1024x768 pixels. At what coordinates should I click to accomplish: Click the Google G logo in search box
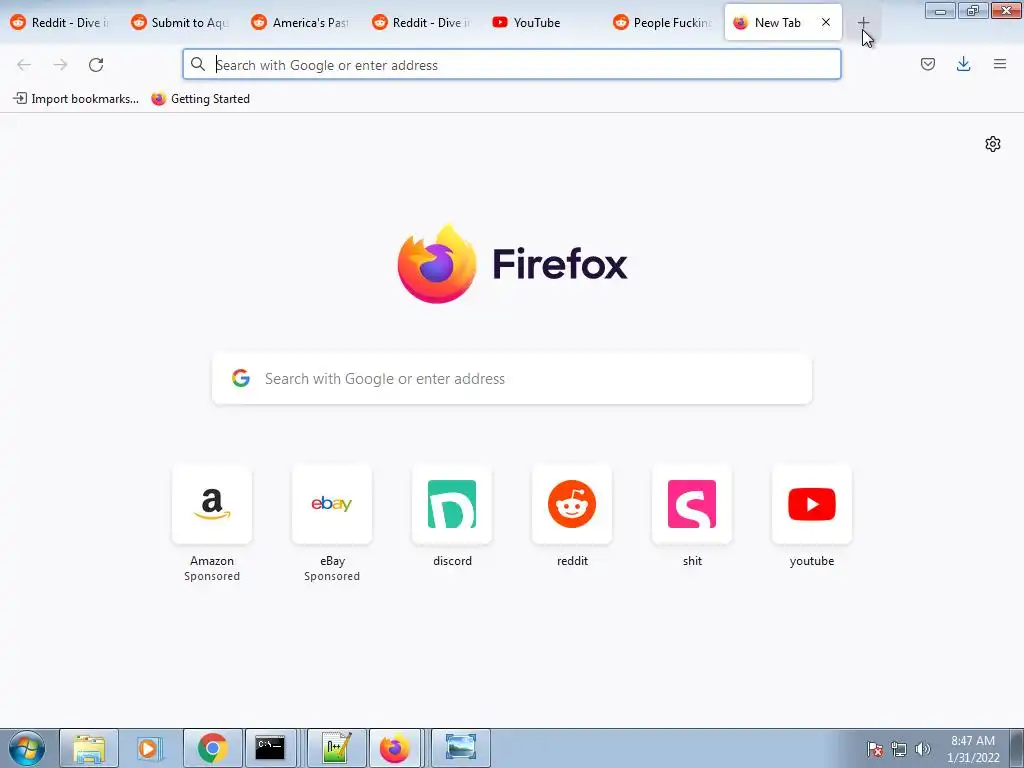pos(241,378)
